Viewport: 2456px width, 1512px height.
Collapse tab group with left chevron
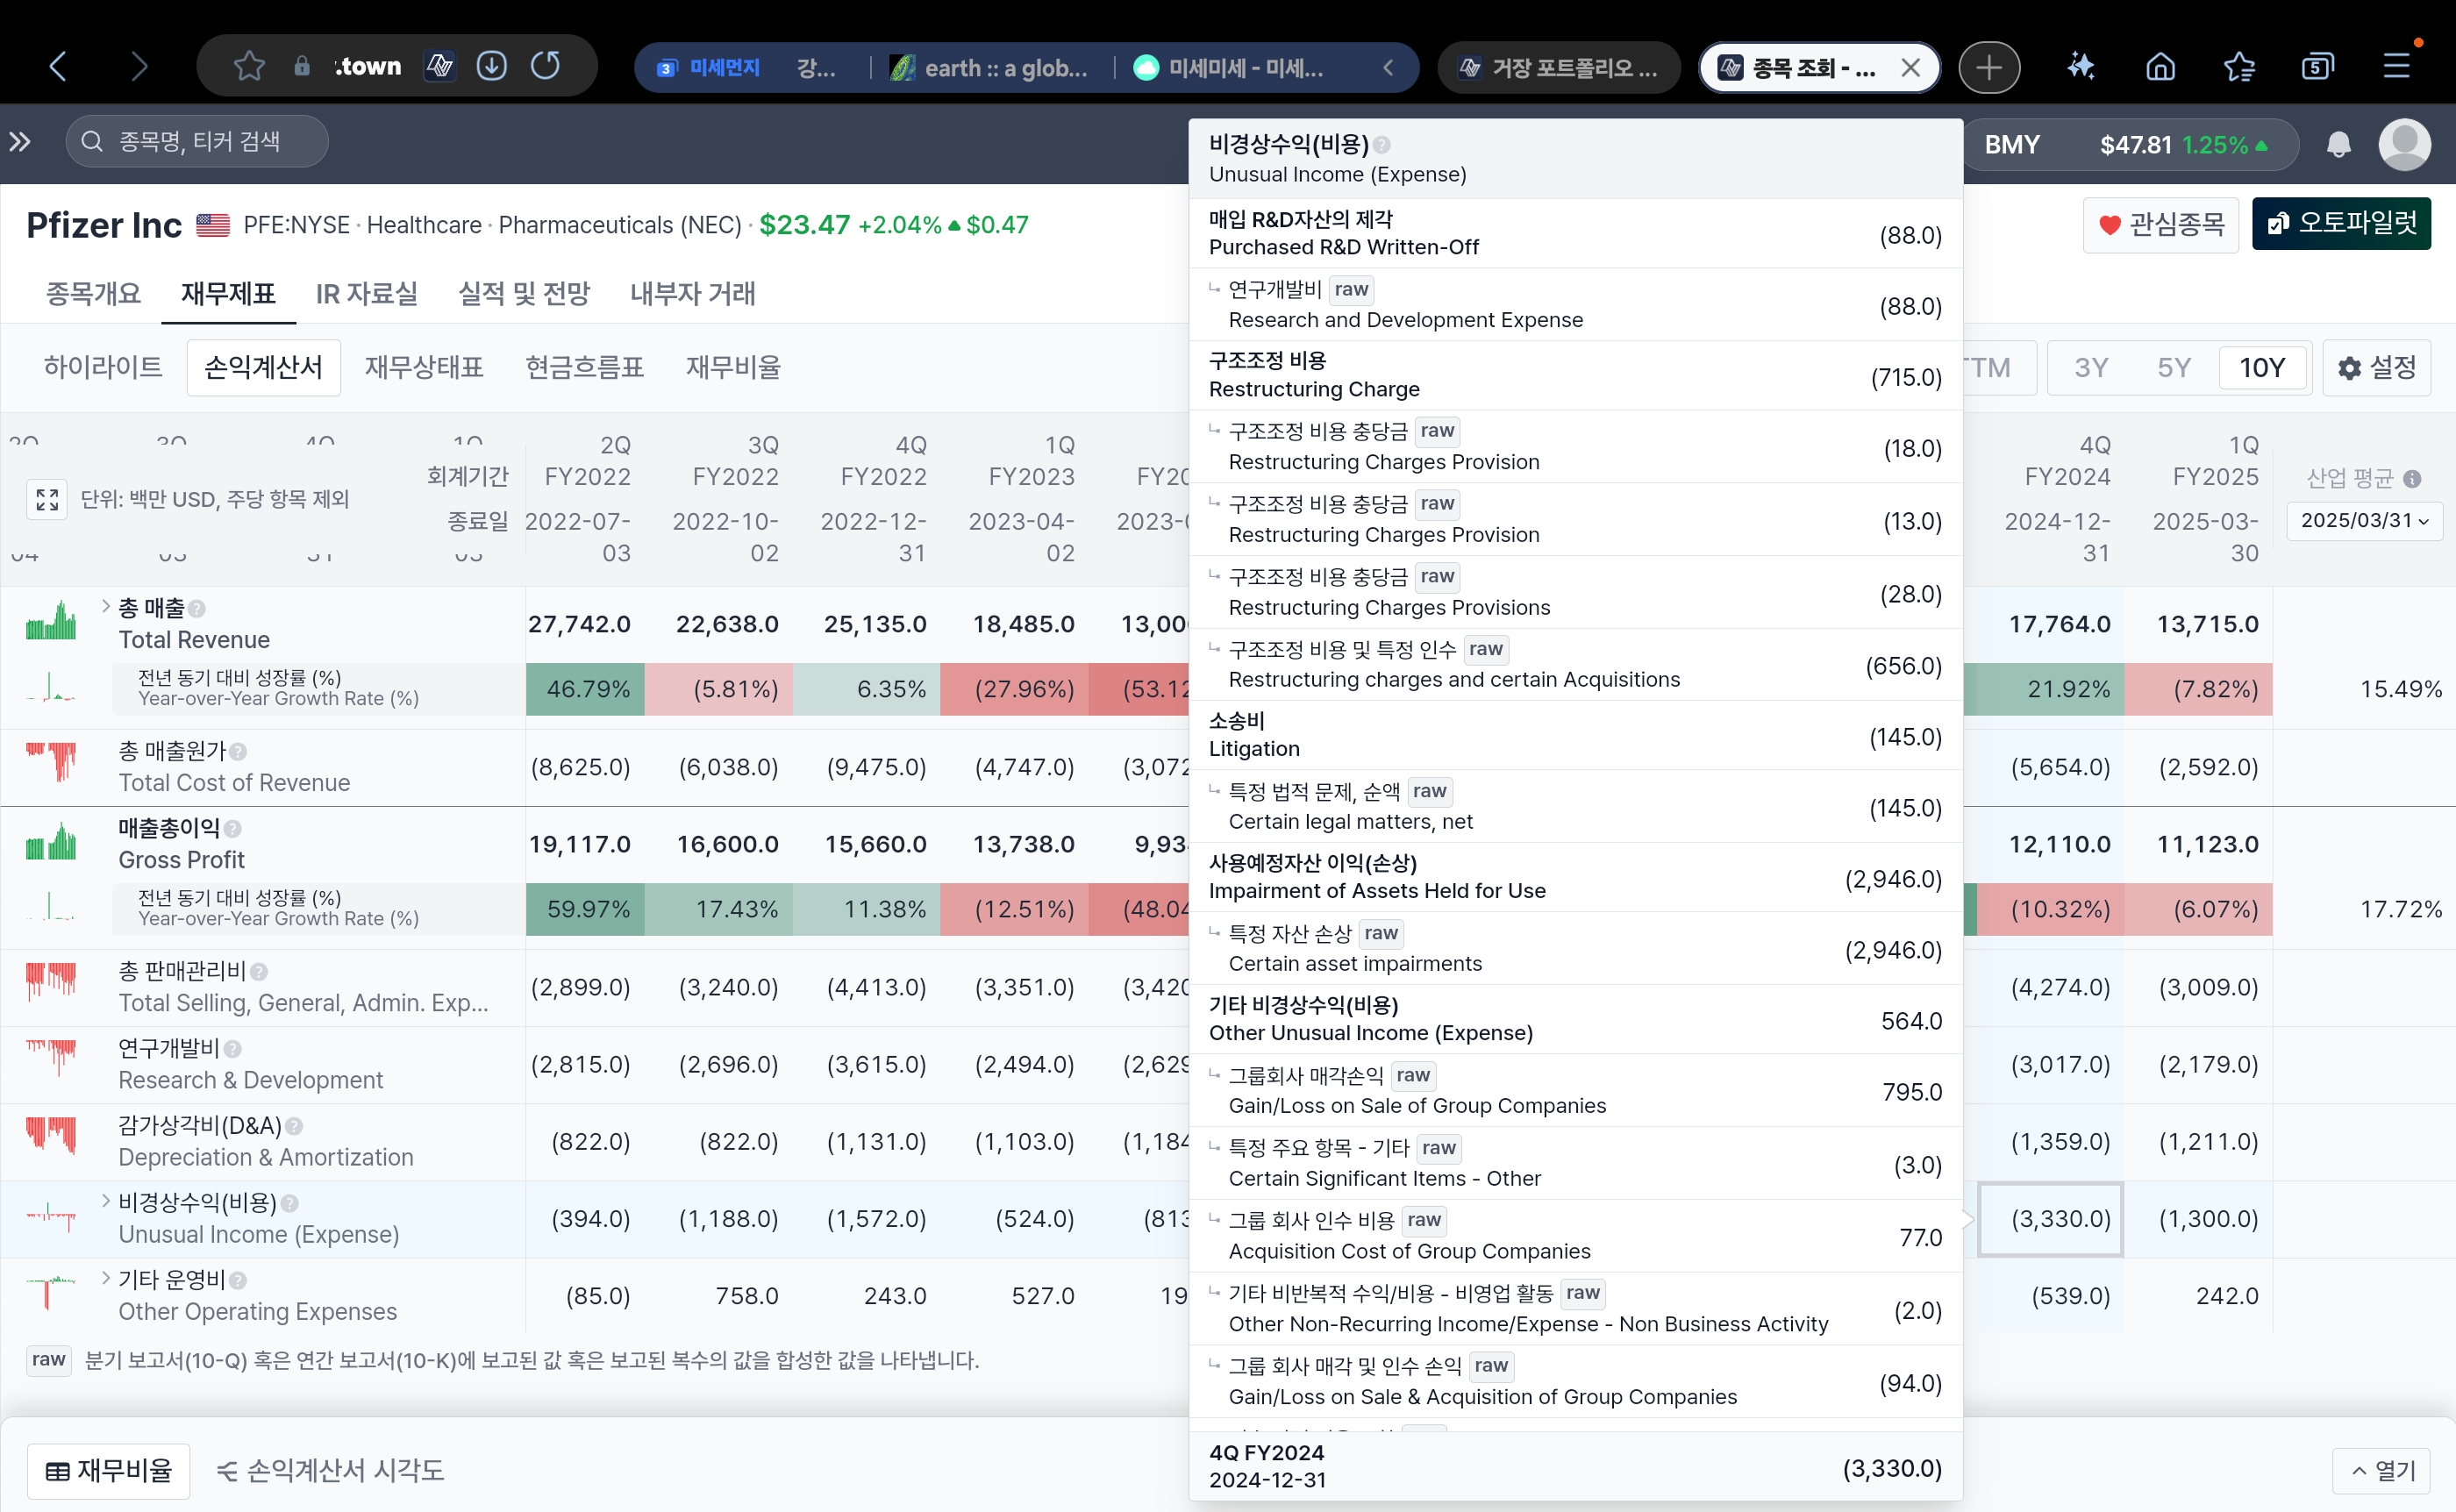click(1388, 68)
